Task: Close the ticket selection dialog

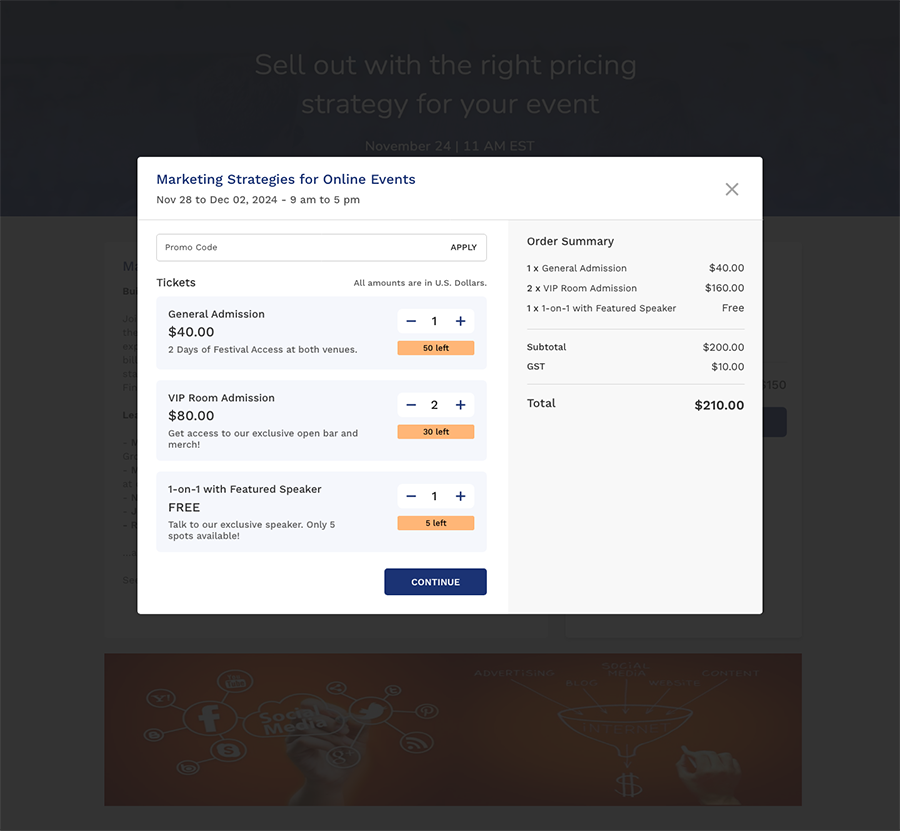Action: point(732,189)
